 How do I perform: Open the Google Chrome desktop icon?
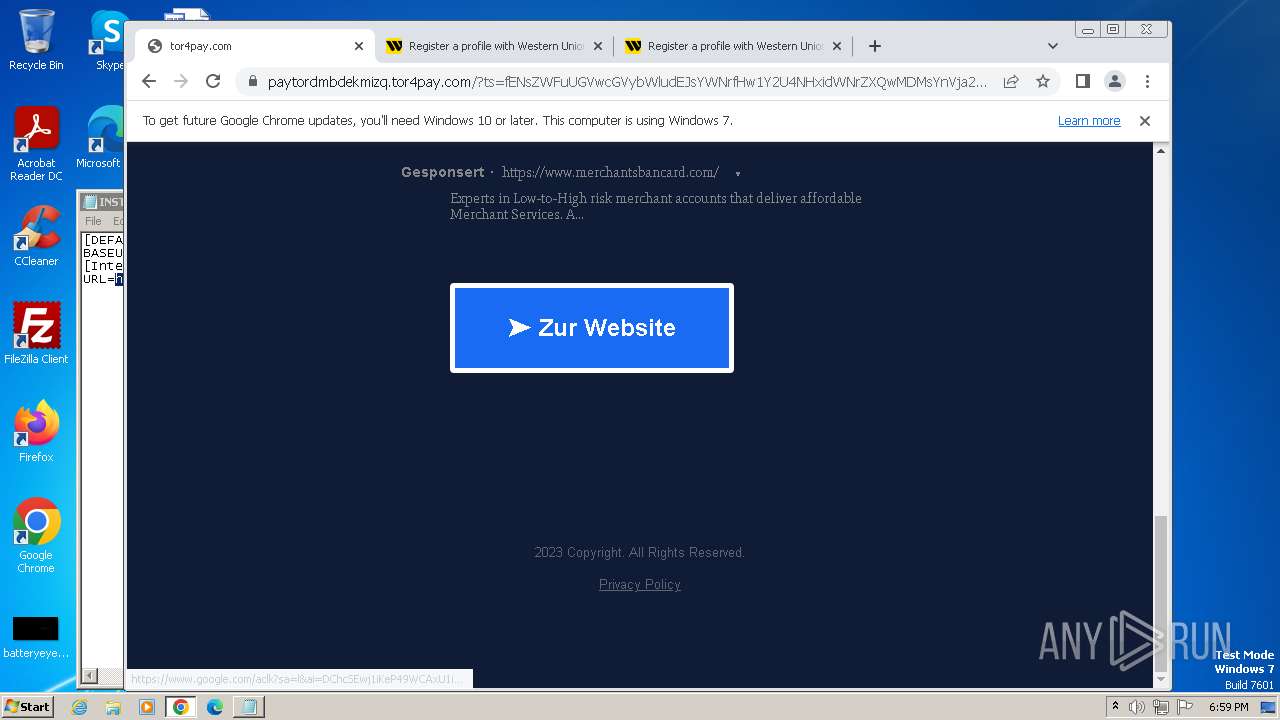[36, 536]
